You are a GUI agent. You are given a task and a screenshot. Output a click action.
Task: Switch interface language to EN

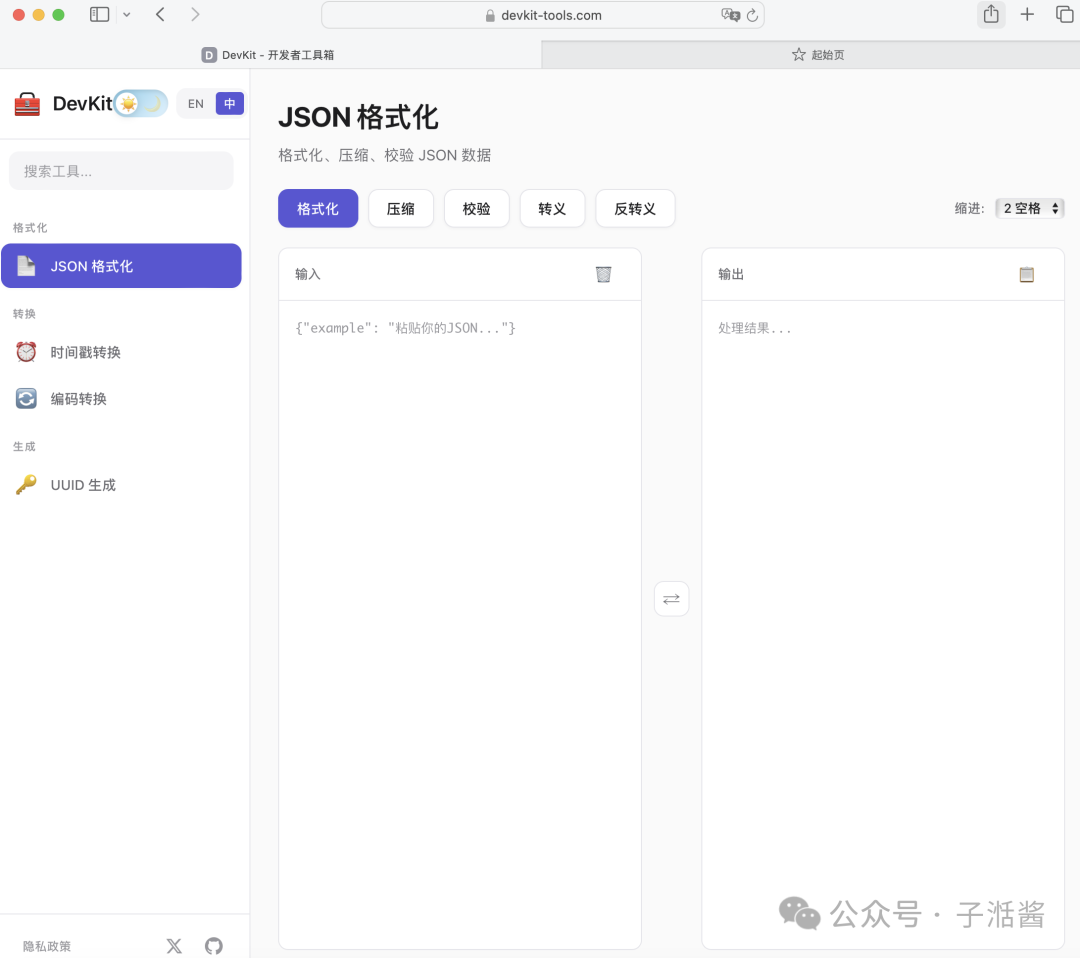(x=195, y=103)
